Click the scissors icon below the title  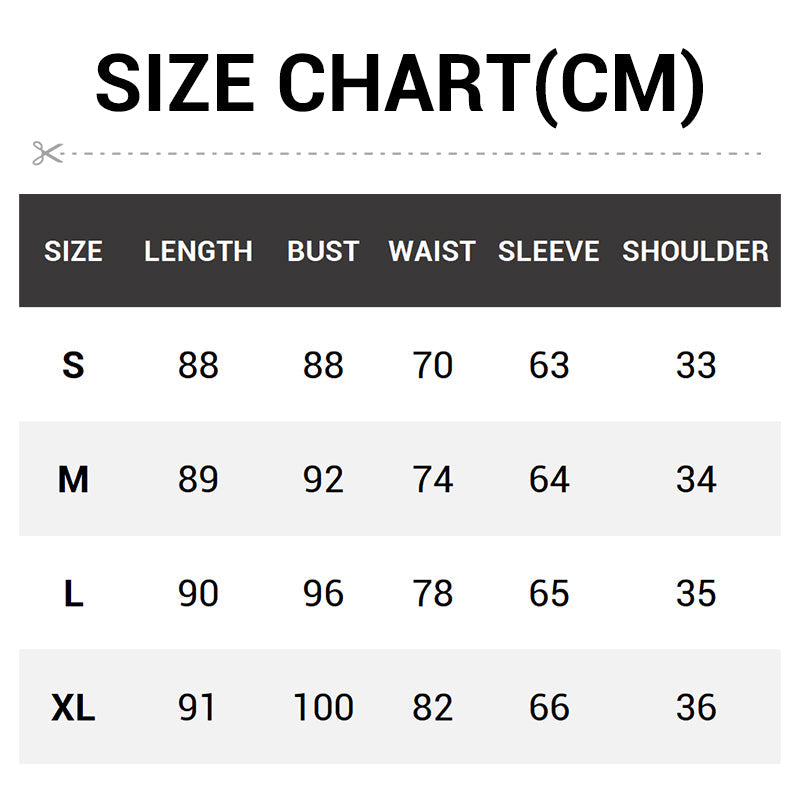46,153
